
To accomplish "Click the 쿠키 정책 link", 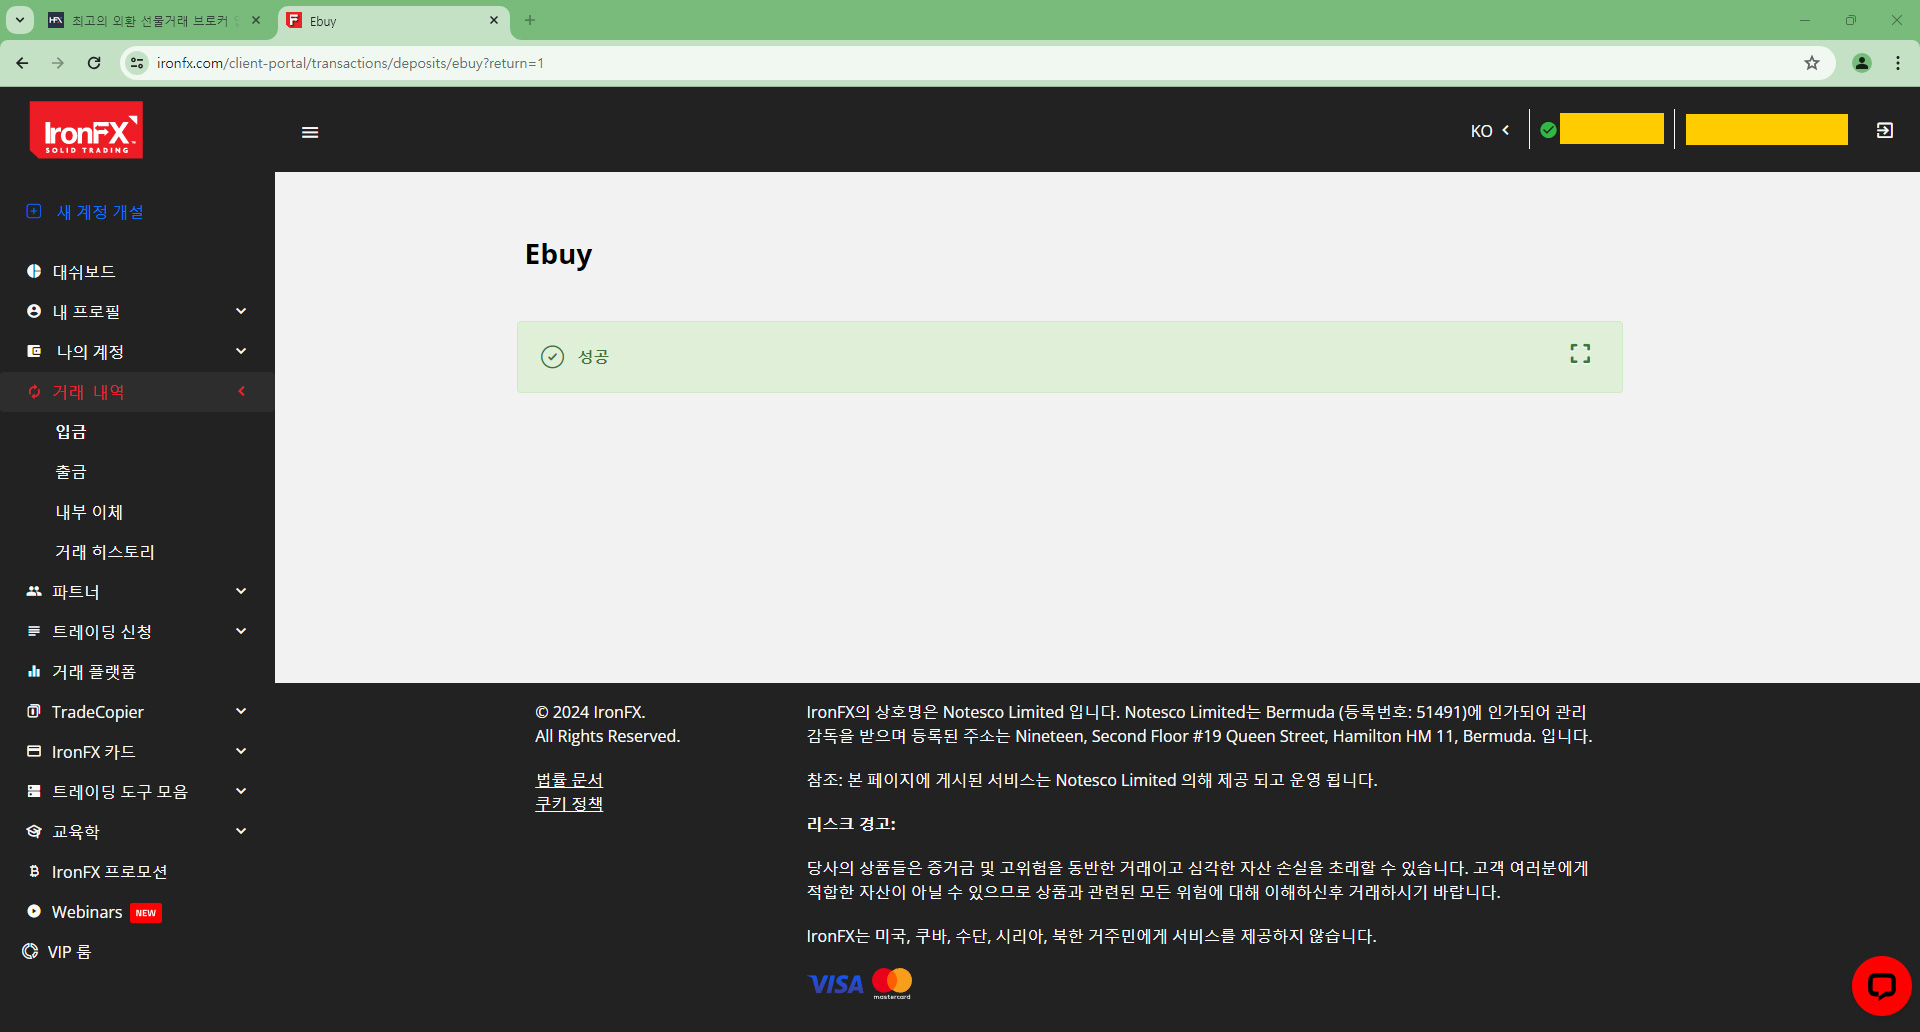I will [568, 803].
